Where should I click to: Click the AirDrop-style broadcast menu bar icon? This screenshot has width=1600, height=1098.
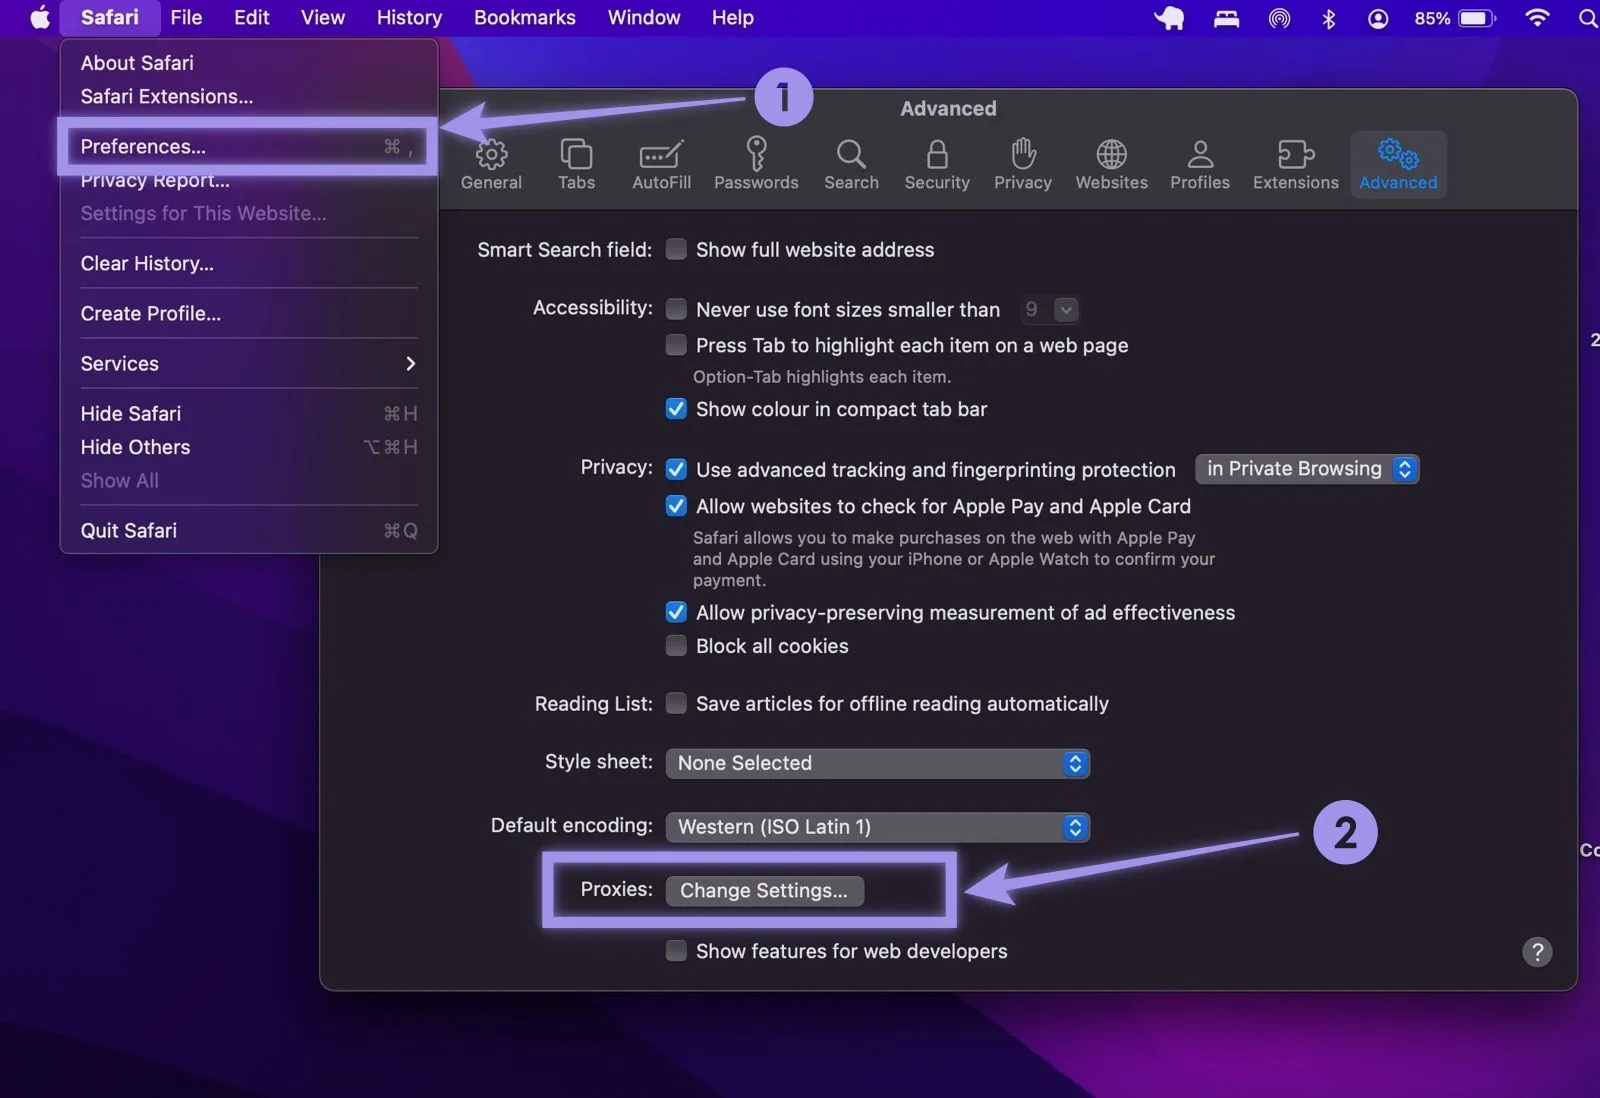tap(1279, 18)
